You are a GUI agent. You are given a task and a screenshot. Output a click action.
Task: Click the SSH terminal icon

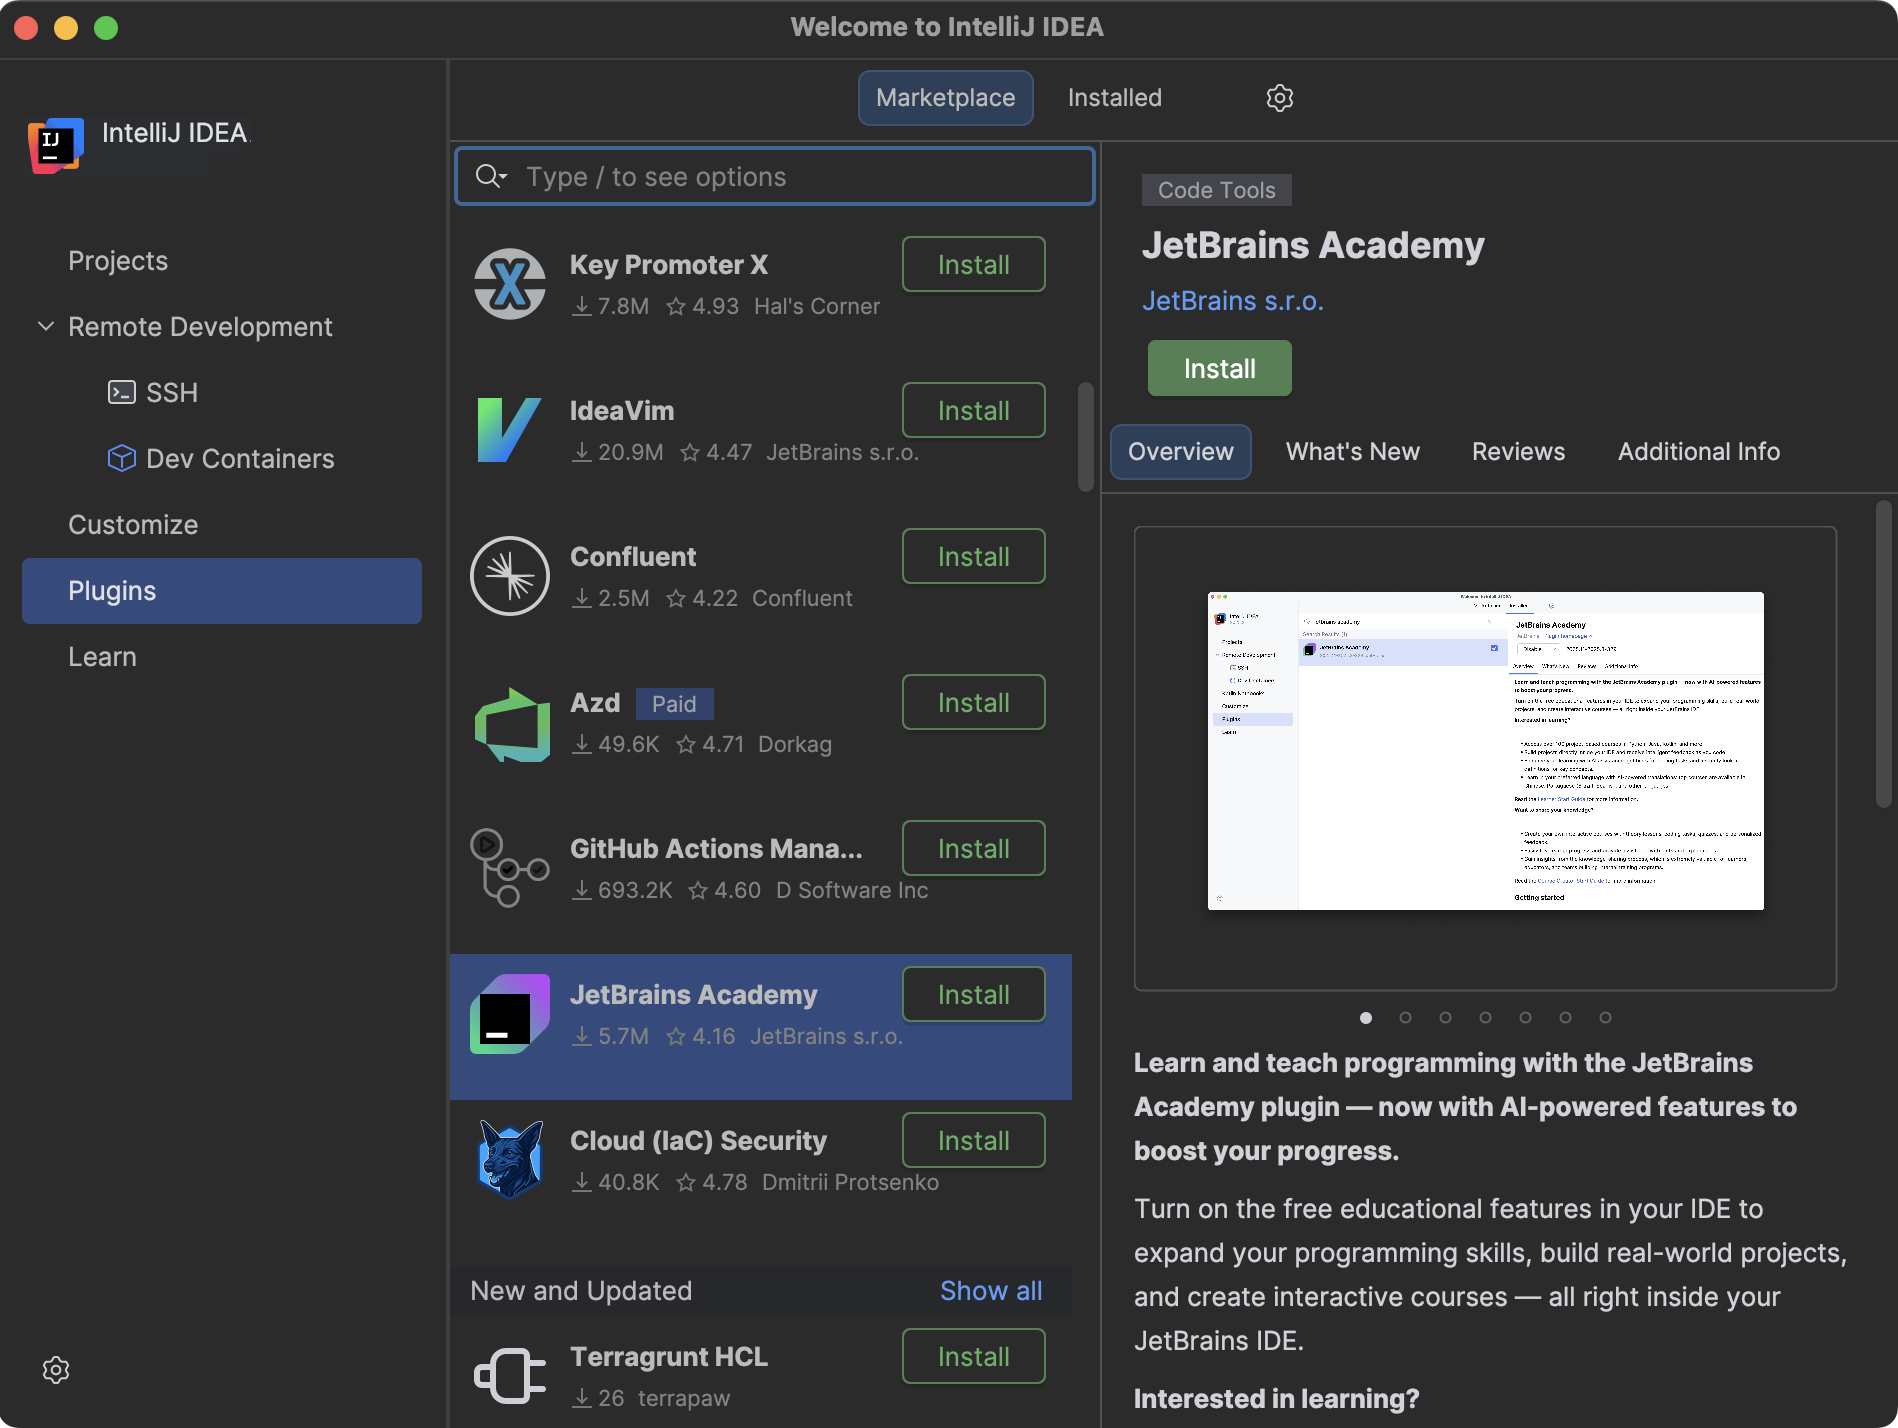coord(121,392)
